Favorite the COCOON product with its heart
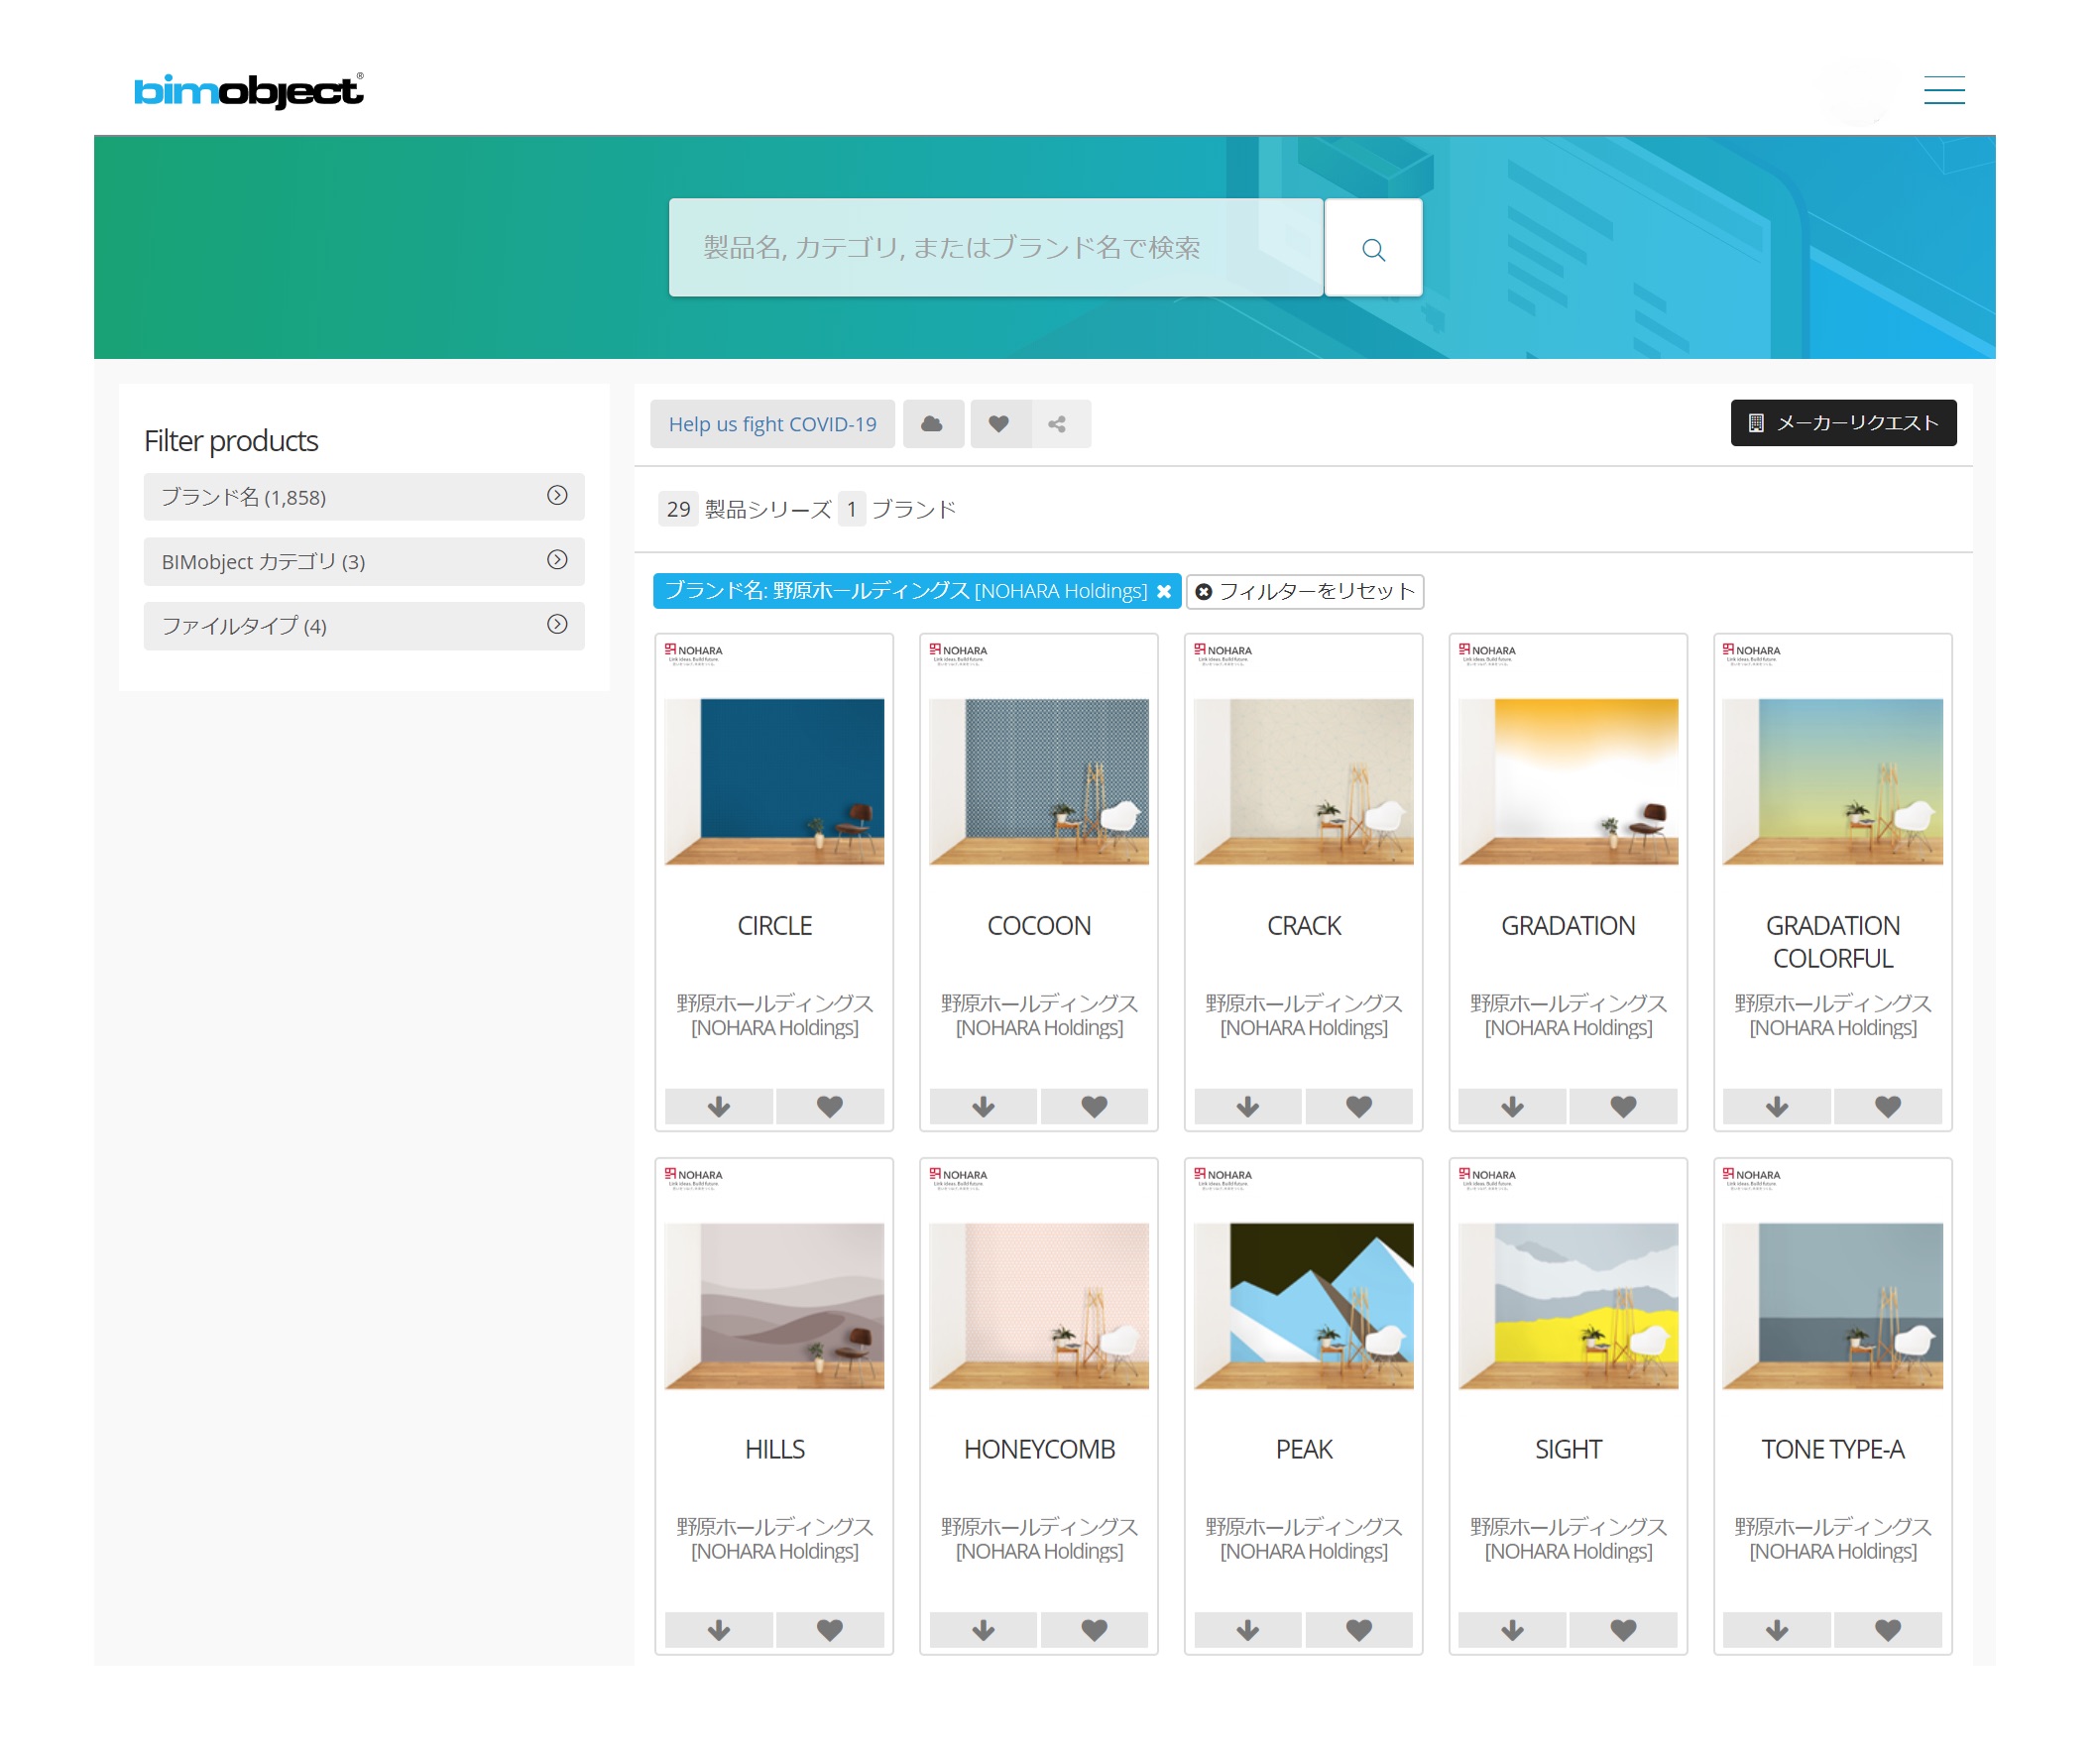 (x=1095, y=1106)
